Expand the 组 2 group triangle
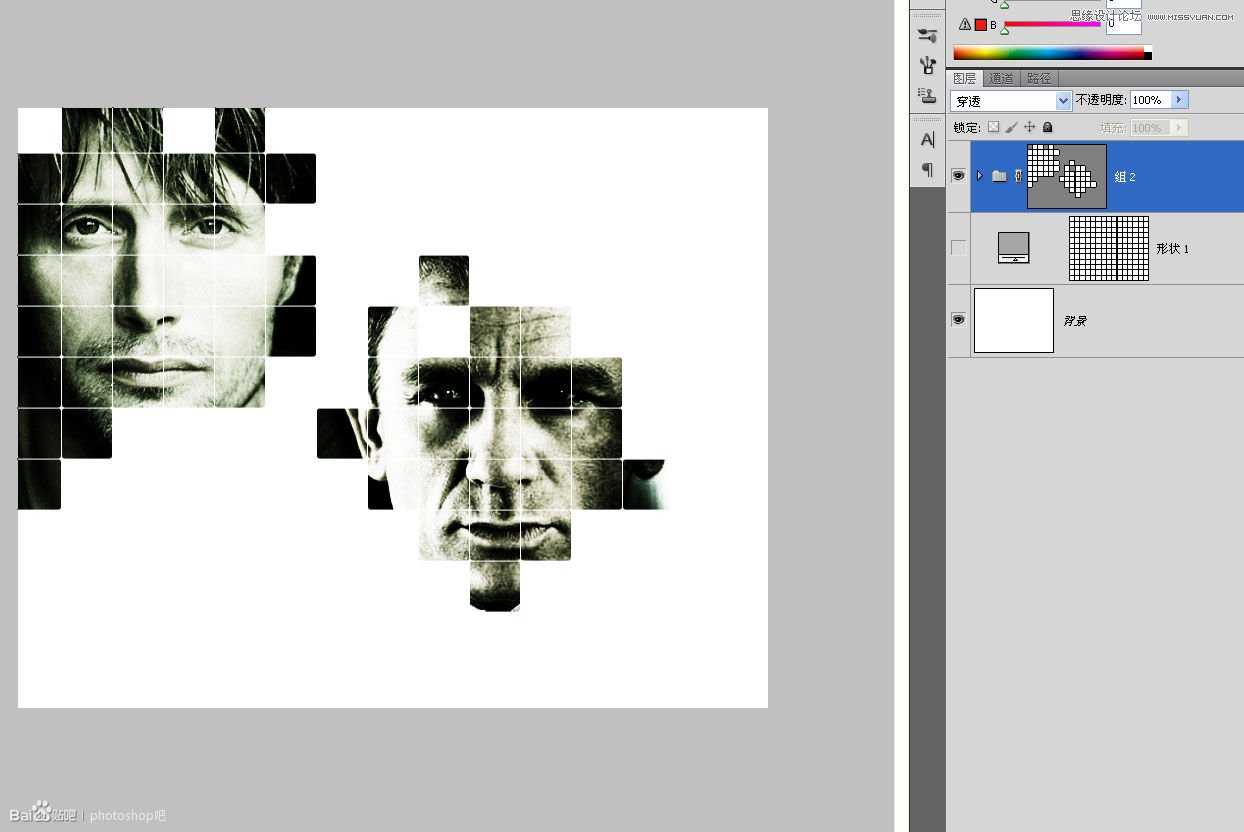This screenshot has width=1244, height=832. 980,176
